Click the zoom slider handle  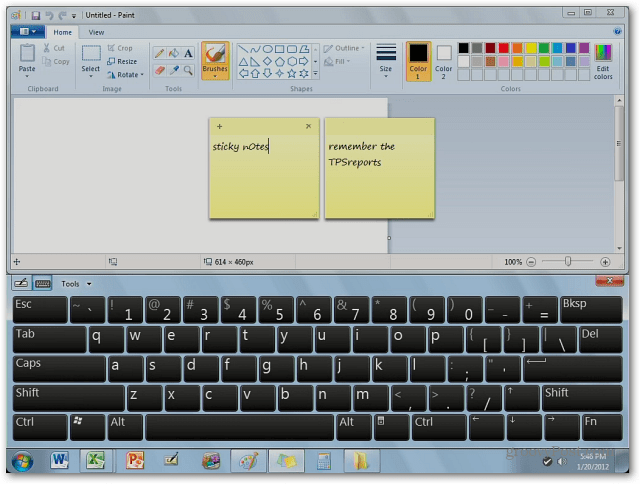pos(568,262)
